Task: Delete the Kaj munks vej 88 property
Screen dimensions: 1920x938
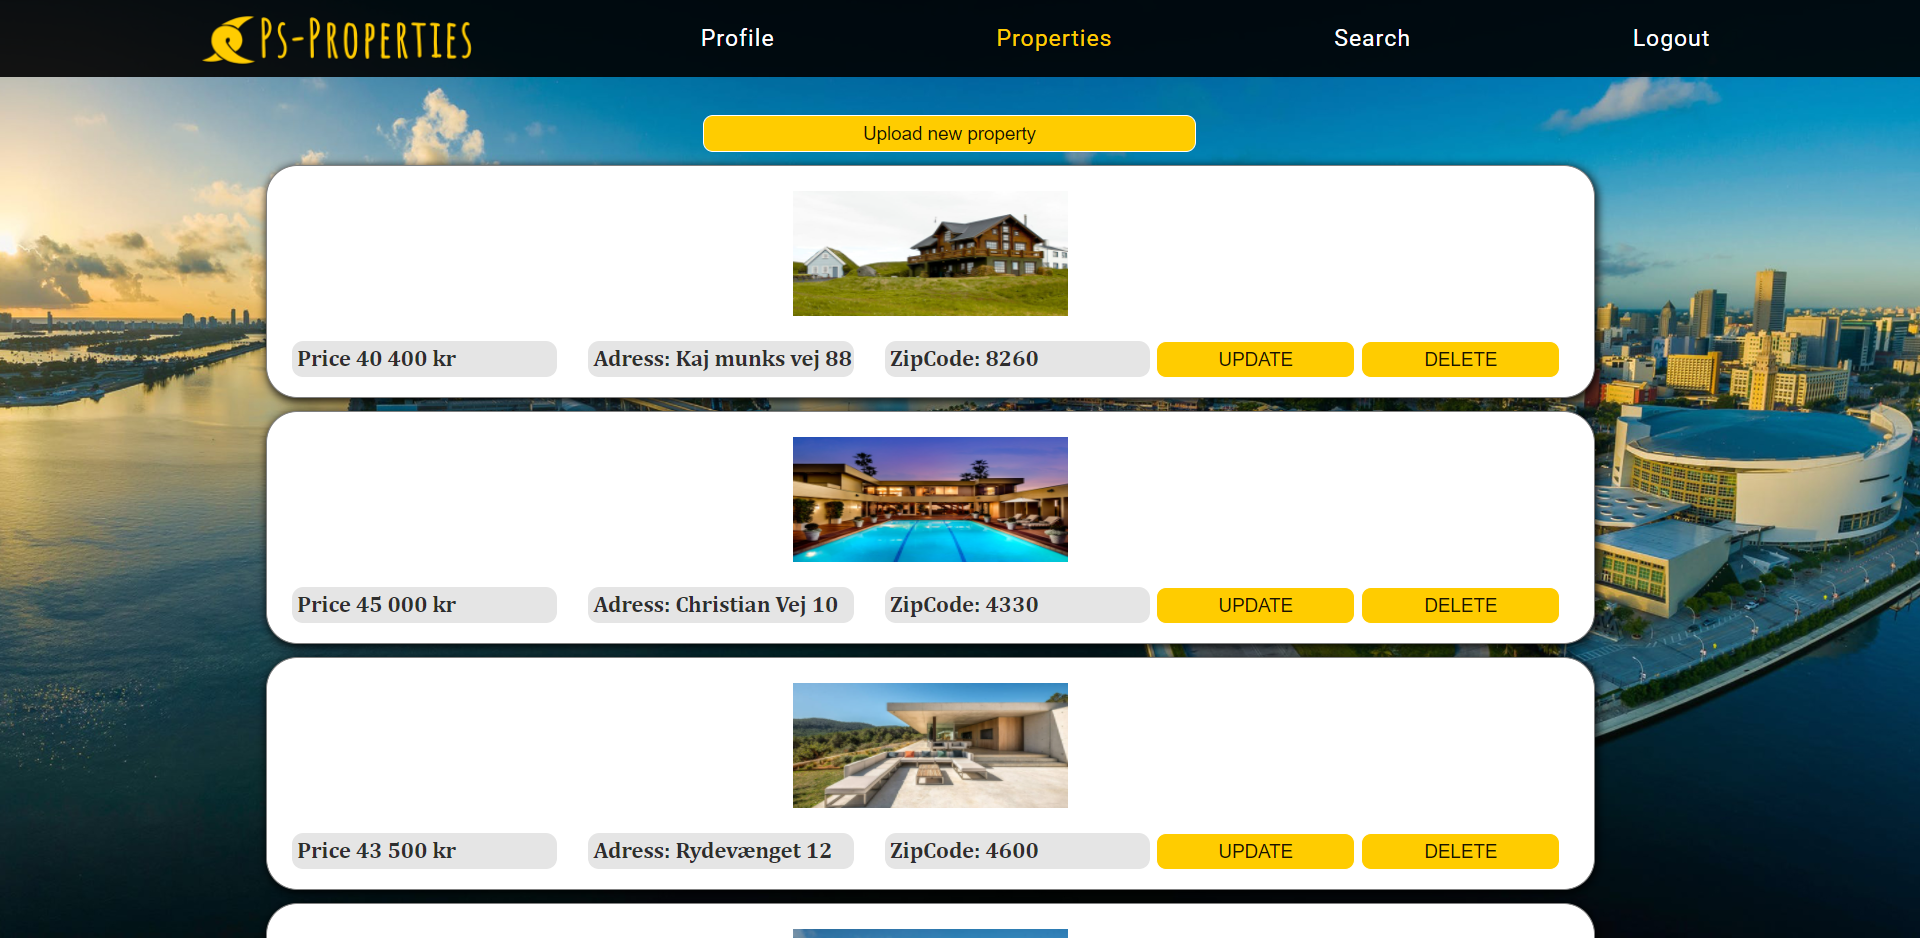Action: pos(1460,359)
